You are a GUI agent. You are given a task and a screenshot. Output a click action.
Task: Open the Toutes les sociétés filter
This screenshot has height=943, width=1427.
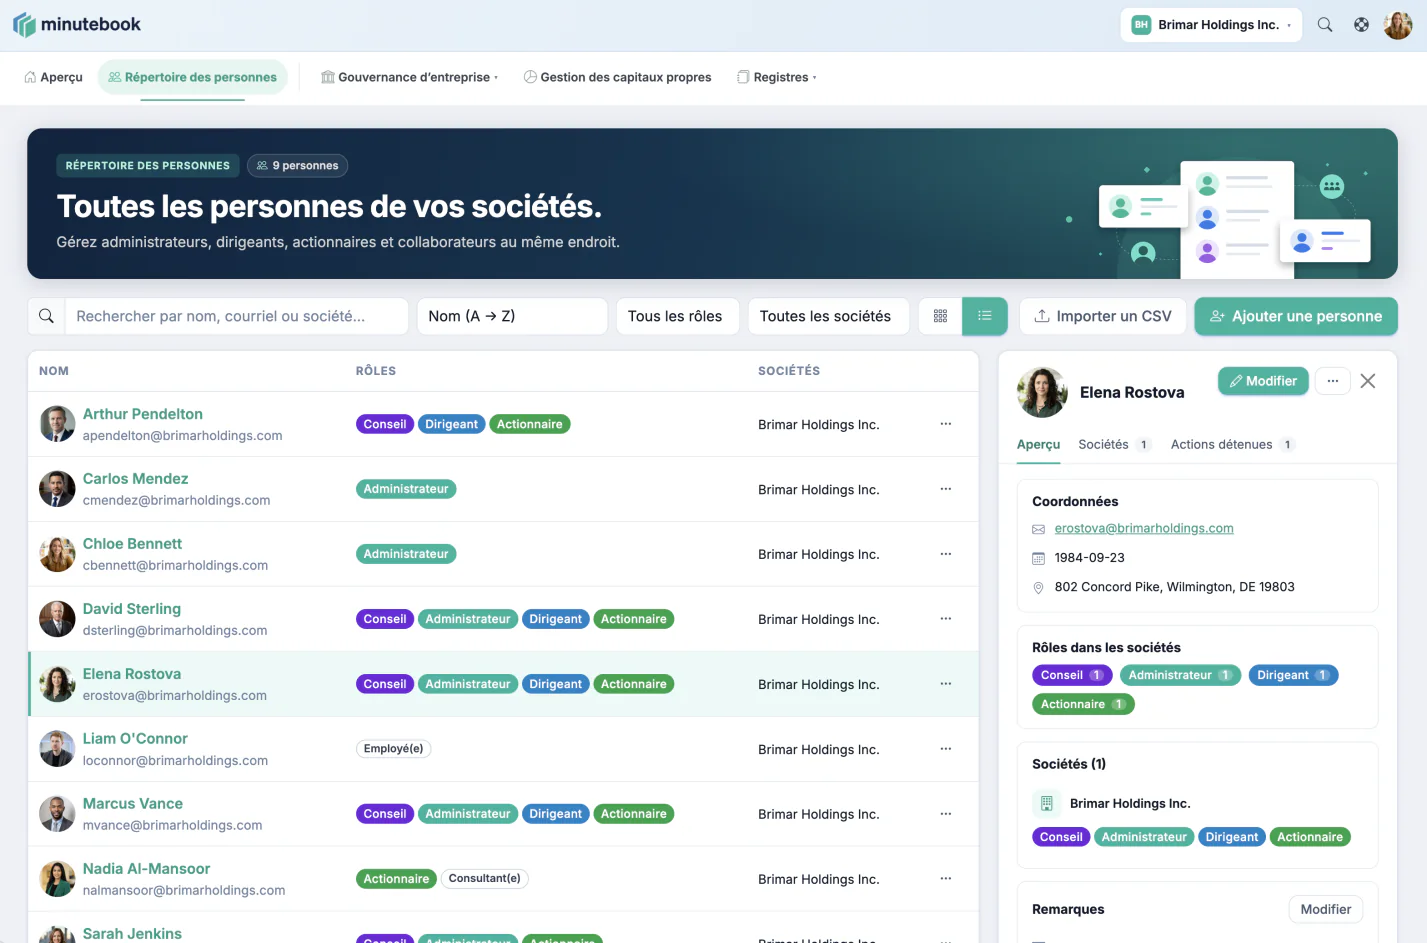point(828,316)
